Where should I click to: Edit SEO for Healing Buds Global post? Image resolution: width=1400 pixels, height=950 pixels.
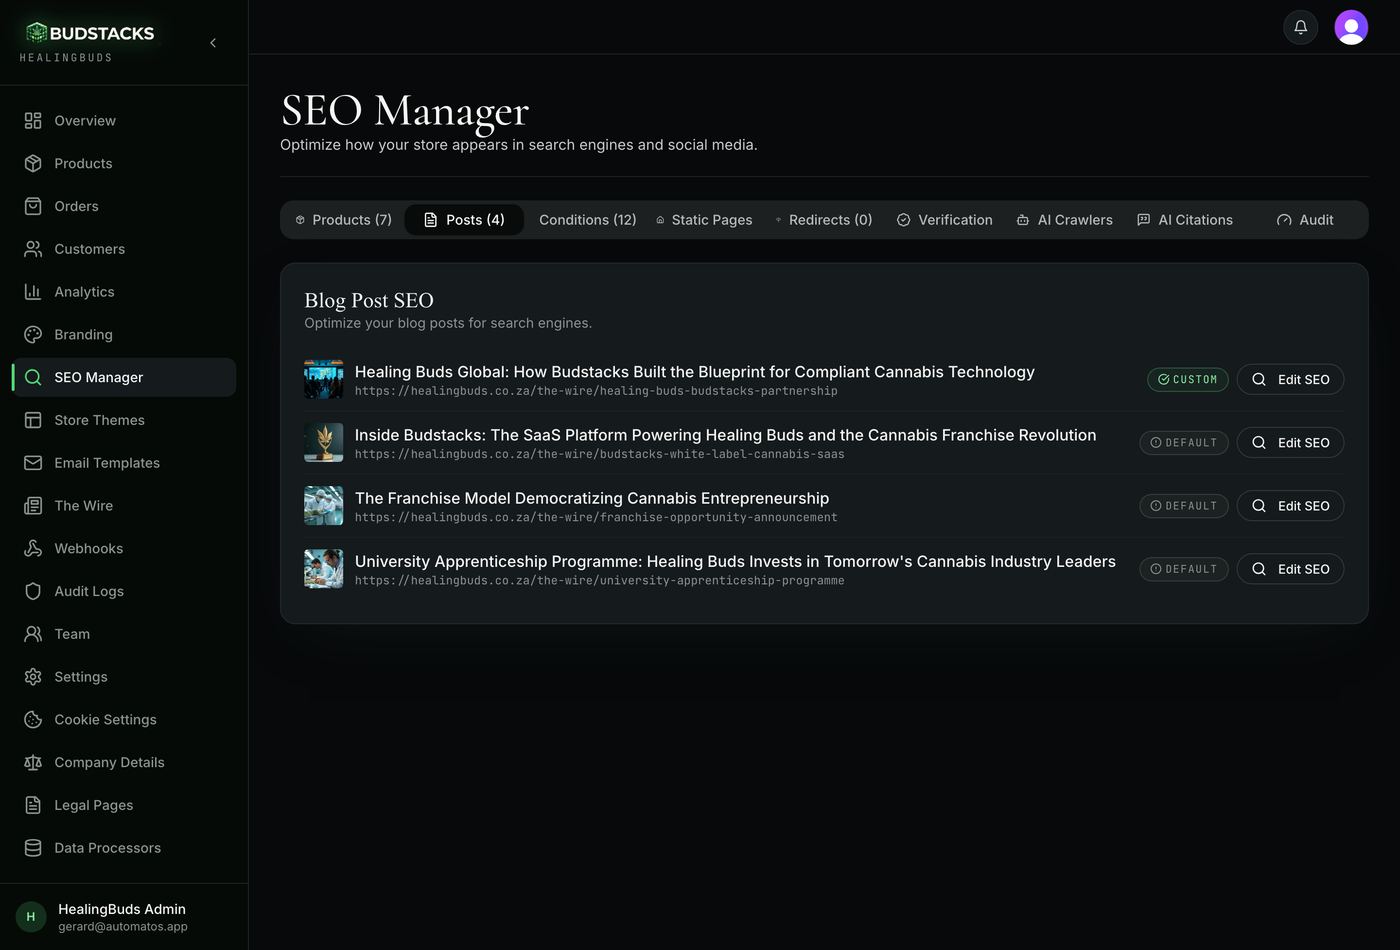point(1290,380)
